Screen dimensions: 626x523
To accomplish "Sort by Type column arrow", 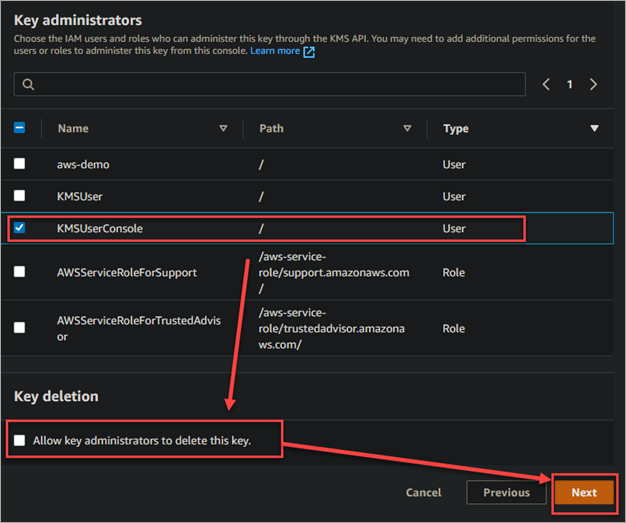I will pyautogui.click(x=594, y=128).
